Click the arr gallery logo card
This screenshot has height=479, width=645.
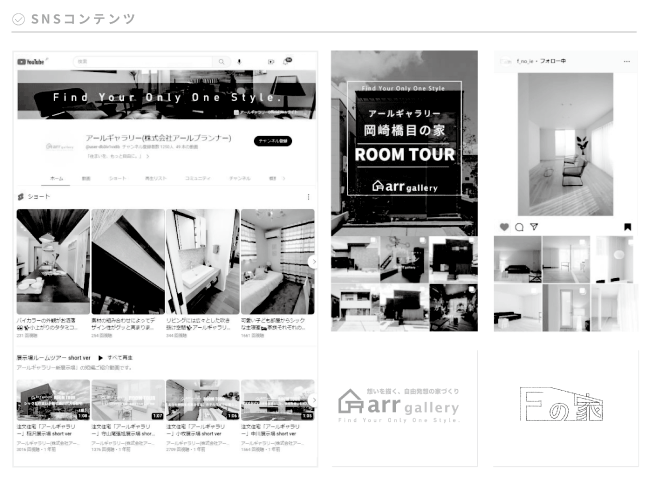click(404, 407)
